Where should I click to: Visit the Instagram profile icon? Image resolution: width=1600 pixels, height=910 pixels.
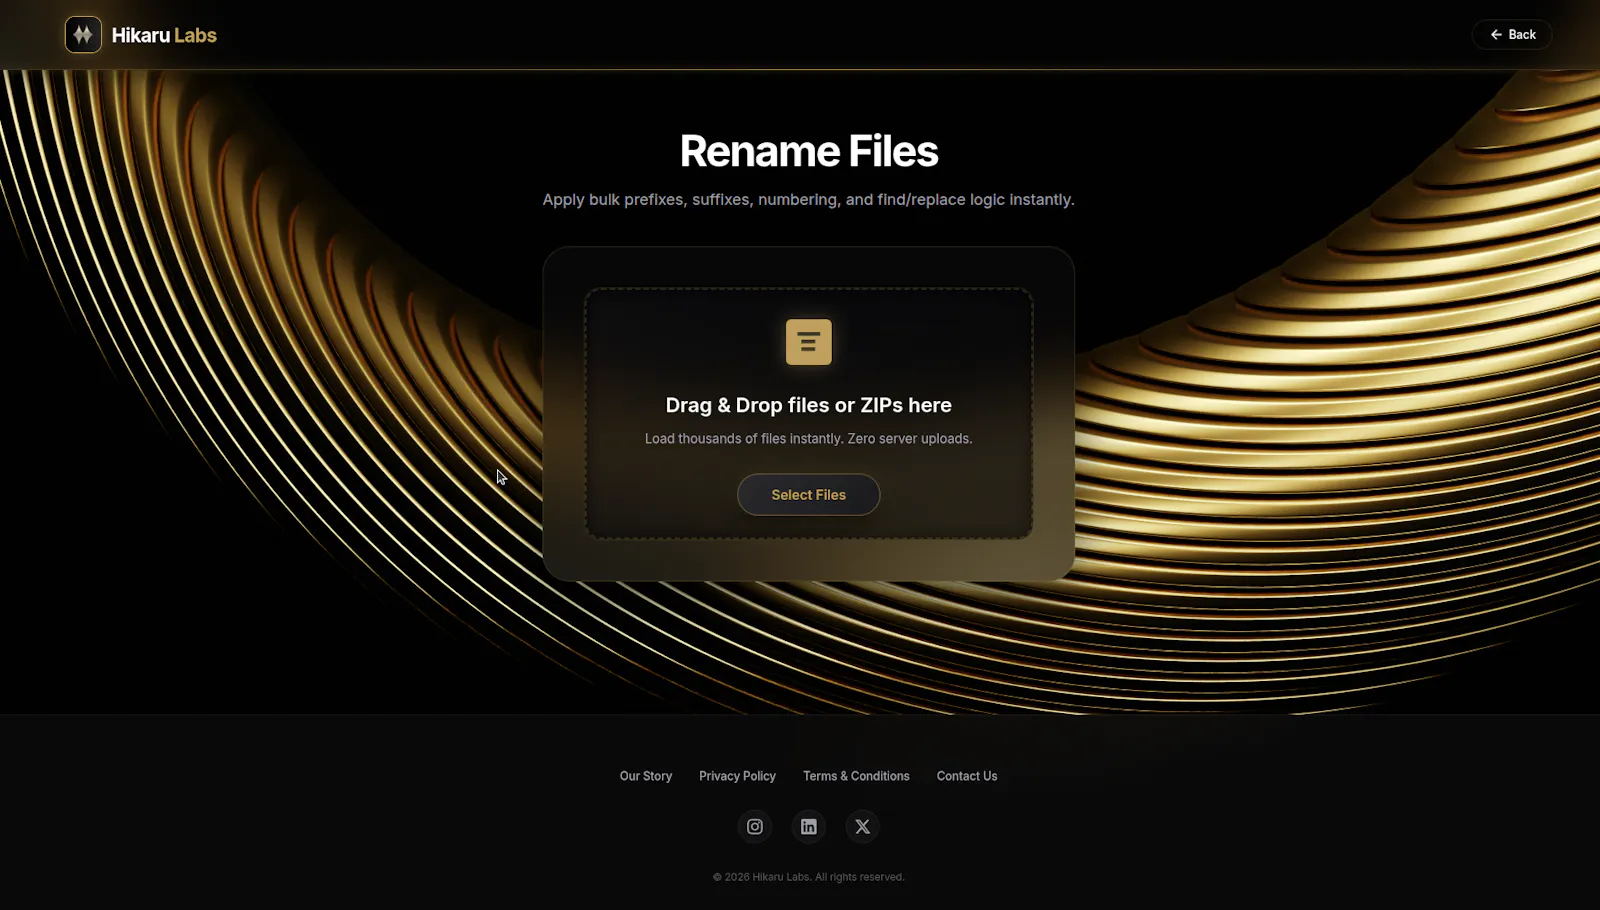coord(755,827)
